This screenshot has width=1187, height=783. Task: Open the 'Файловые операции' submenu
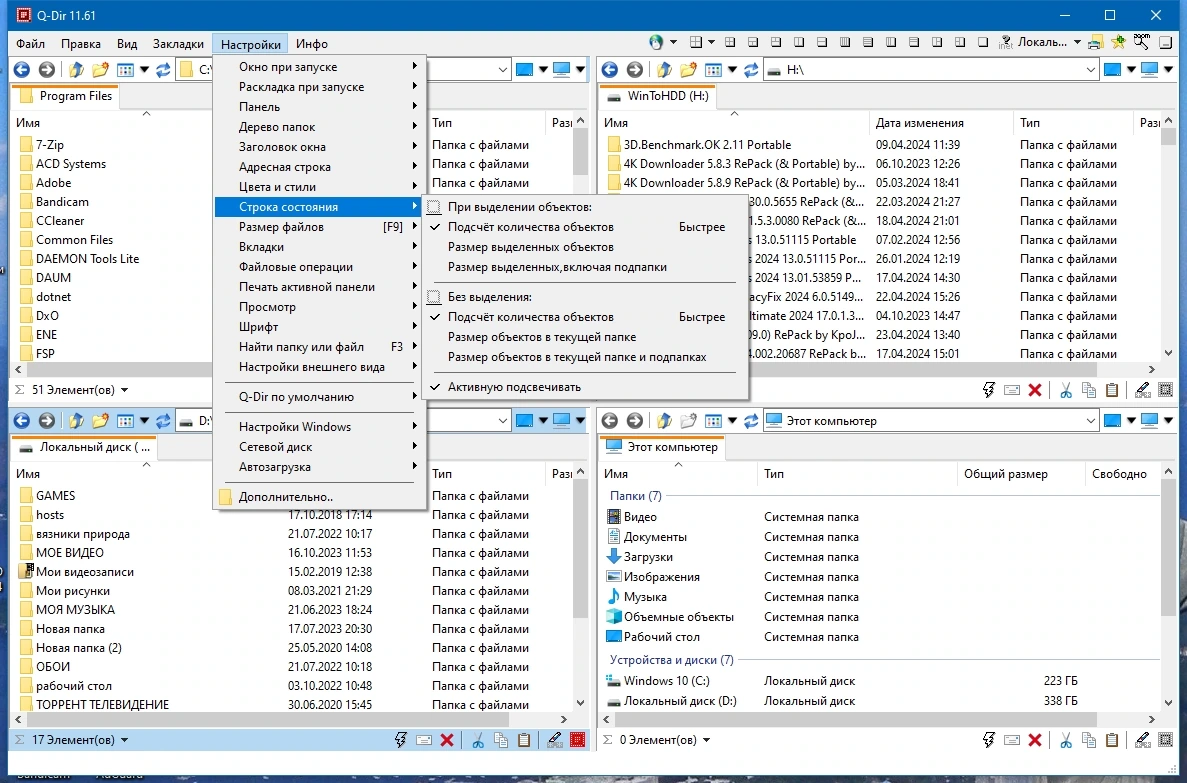(x=320, y=267)
